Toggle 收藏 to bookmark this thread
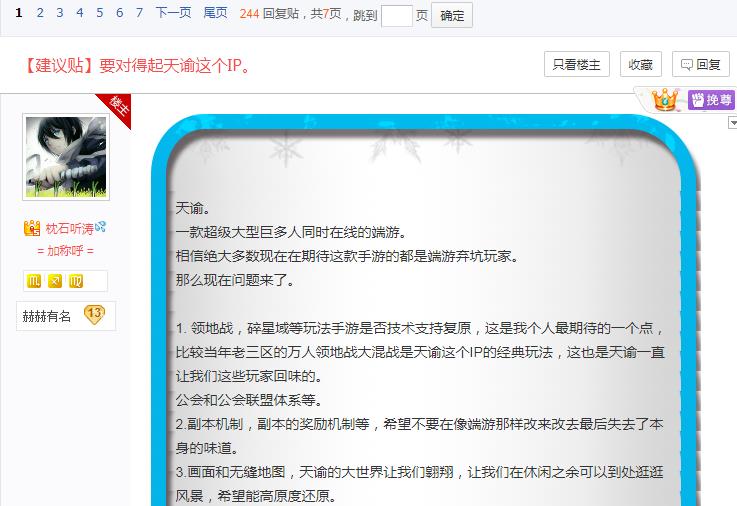 click(x=640, y=64)
